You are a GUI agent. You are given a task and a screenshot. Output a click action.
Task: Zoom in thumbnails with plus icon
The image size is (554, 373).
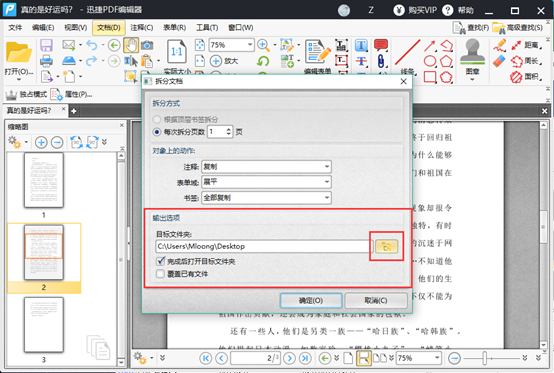[41, 142]
